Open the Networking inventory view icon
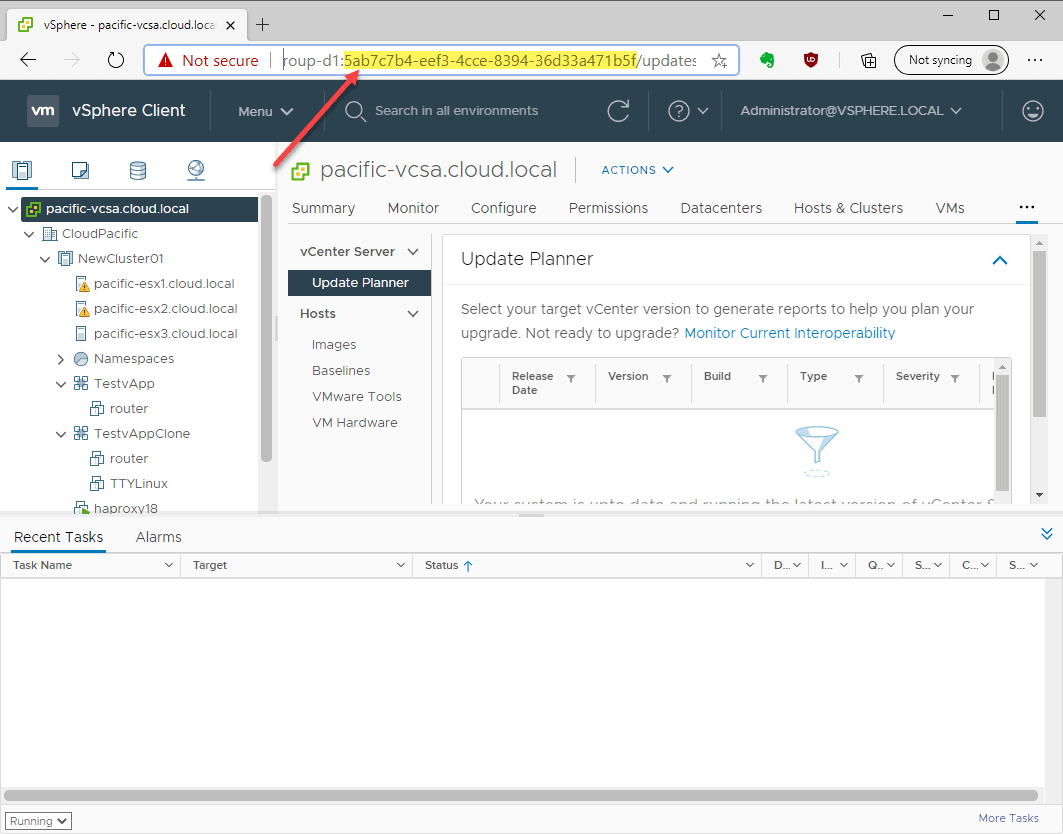Screen dimensions: 1063x834 tap(196, 170)
